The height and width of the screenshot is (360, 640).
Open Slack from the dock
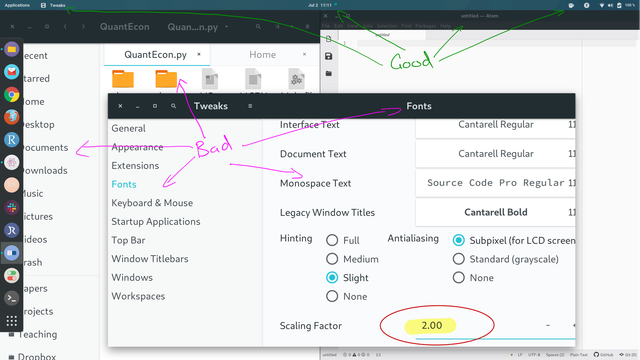click(x=11, y=208)
